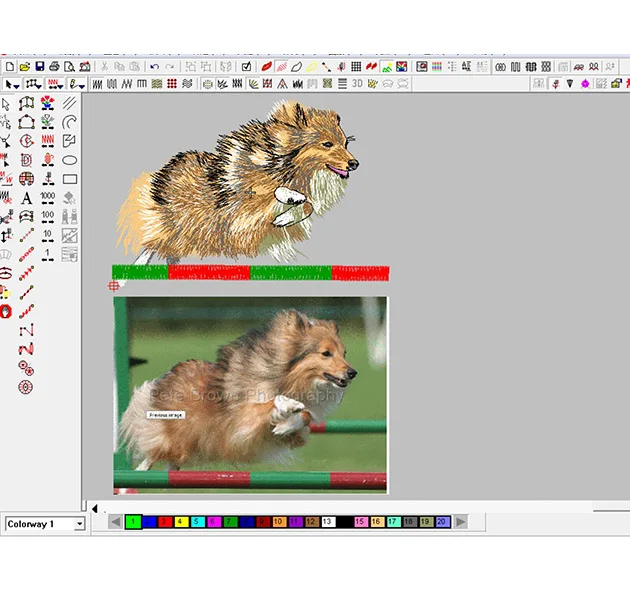Pick the yellow color swatch 4
Screen dimensions: 630x591
pos(181,522)
